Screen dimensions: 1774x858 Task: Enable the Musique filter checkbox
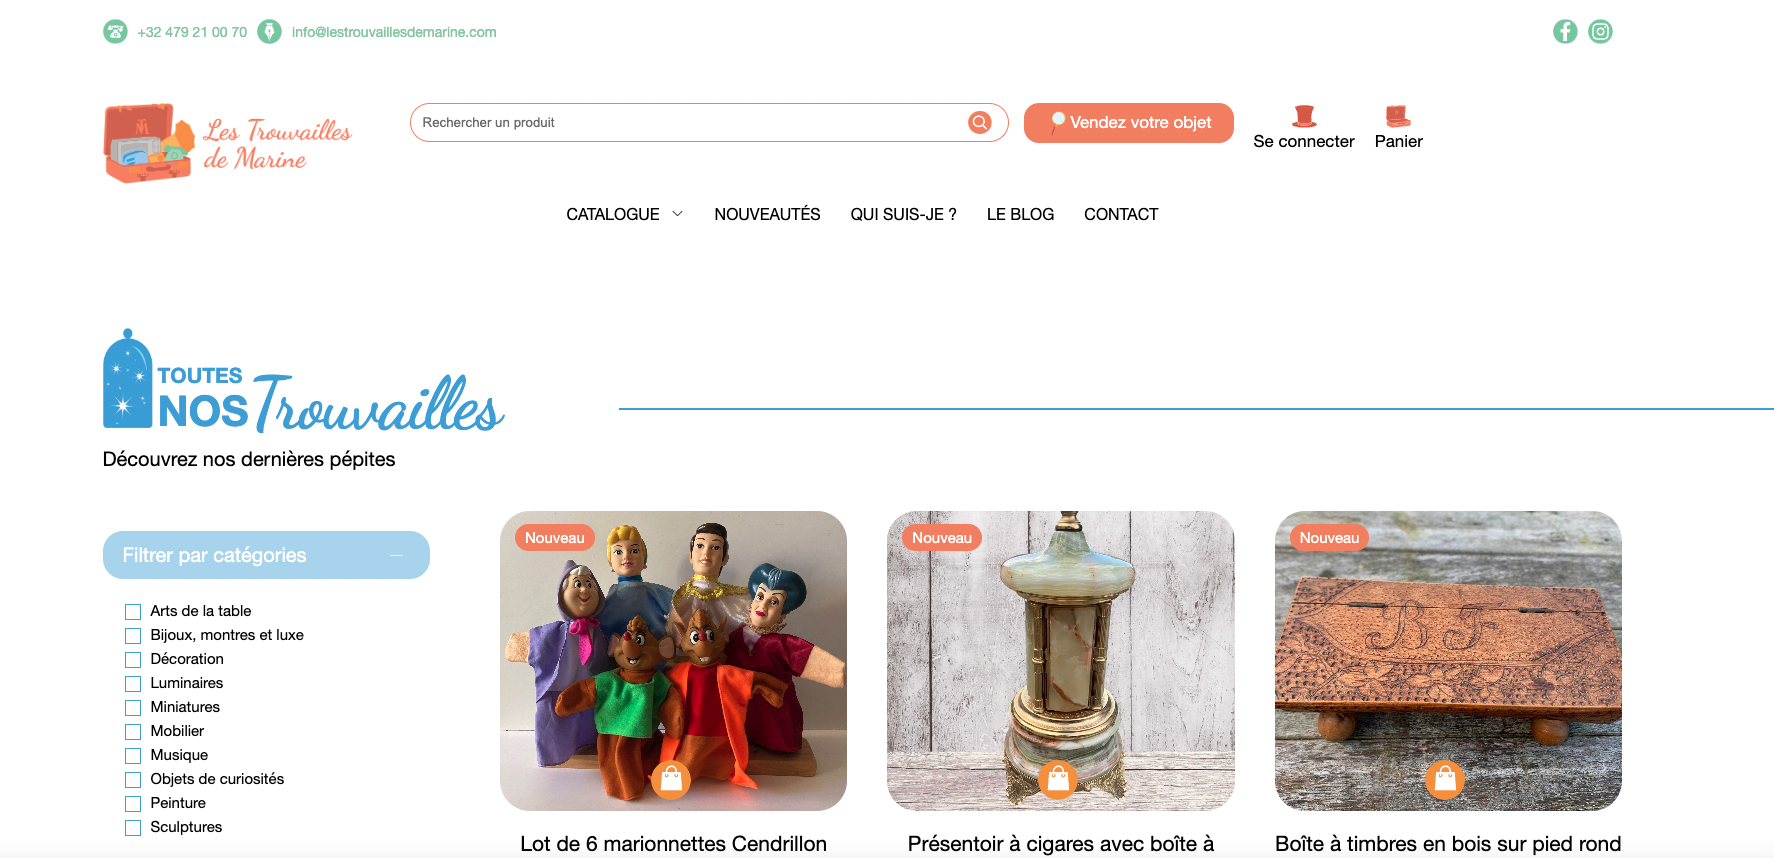pos(133,756)
